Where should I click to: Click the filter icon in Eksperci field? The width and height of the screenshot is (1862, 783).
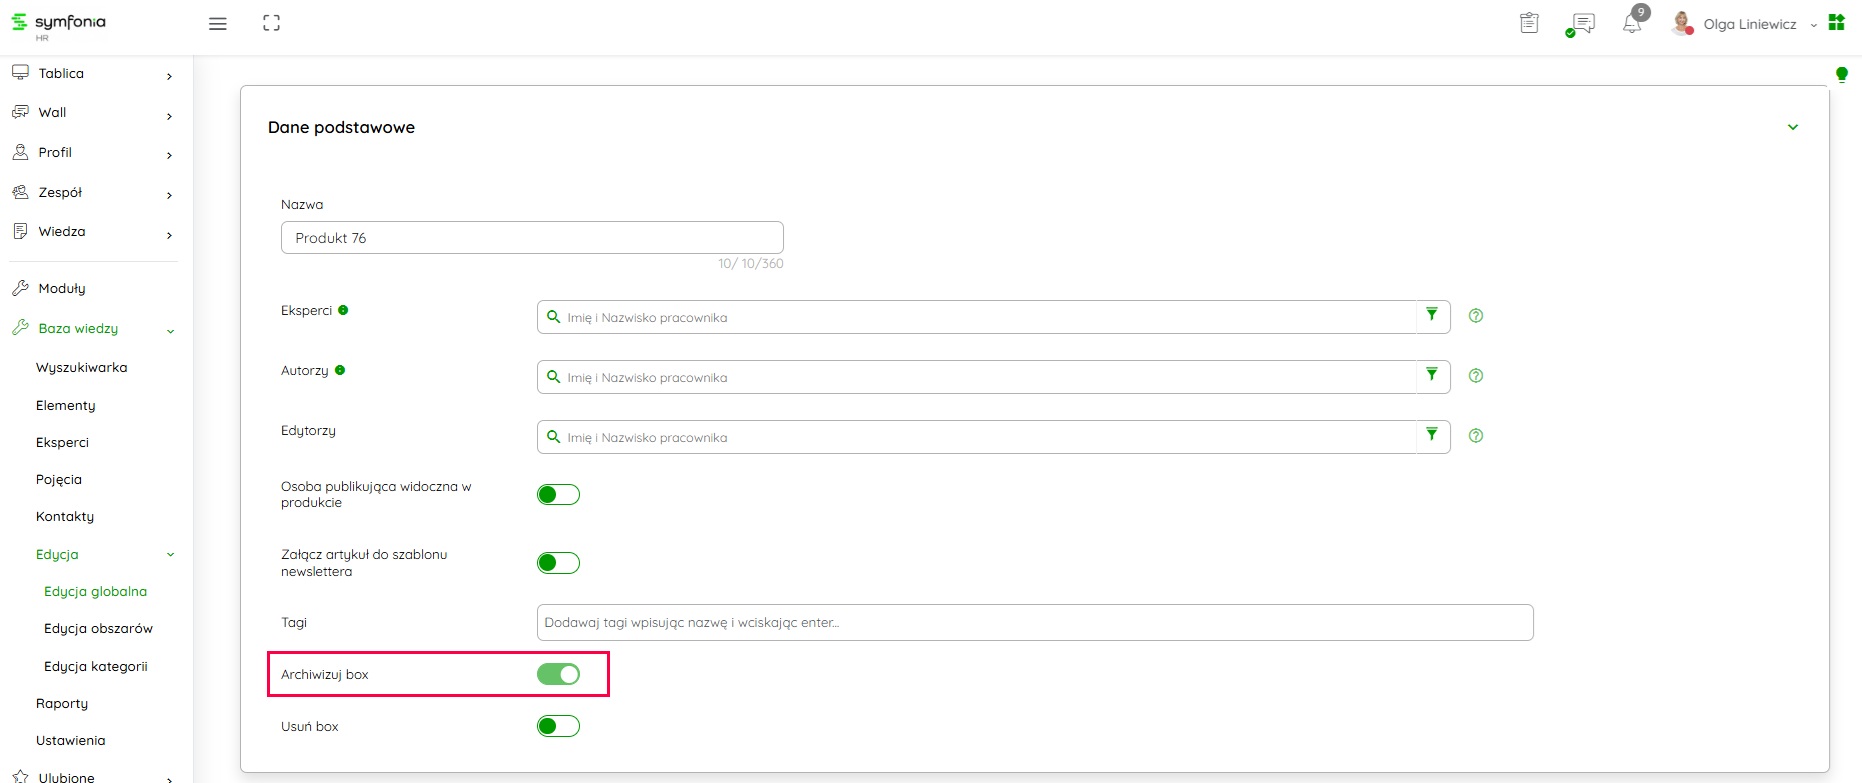[1432, 315]
